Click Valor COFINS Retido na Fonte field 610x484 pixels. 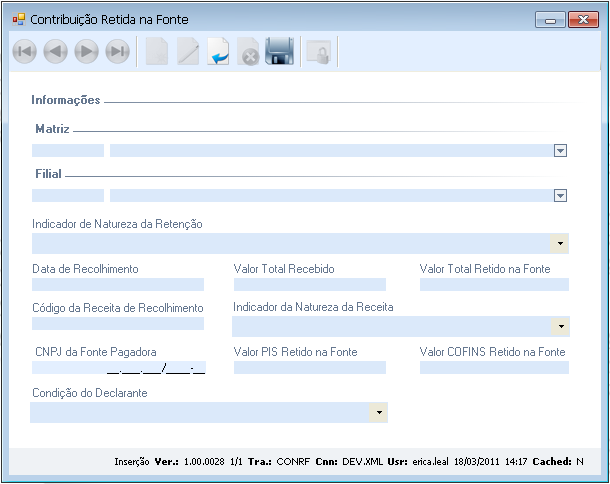(x=494, y=368)
